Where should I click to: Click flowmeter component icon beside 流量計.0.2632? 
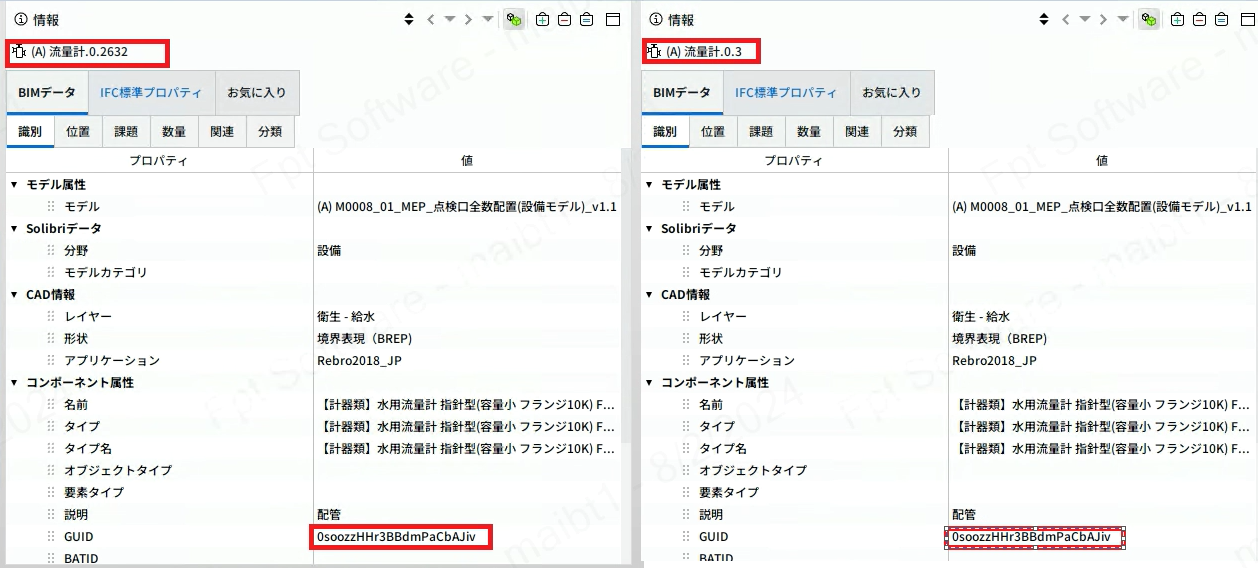point(19,51)
